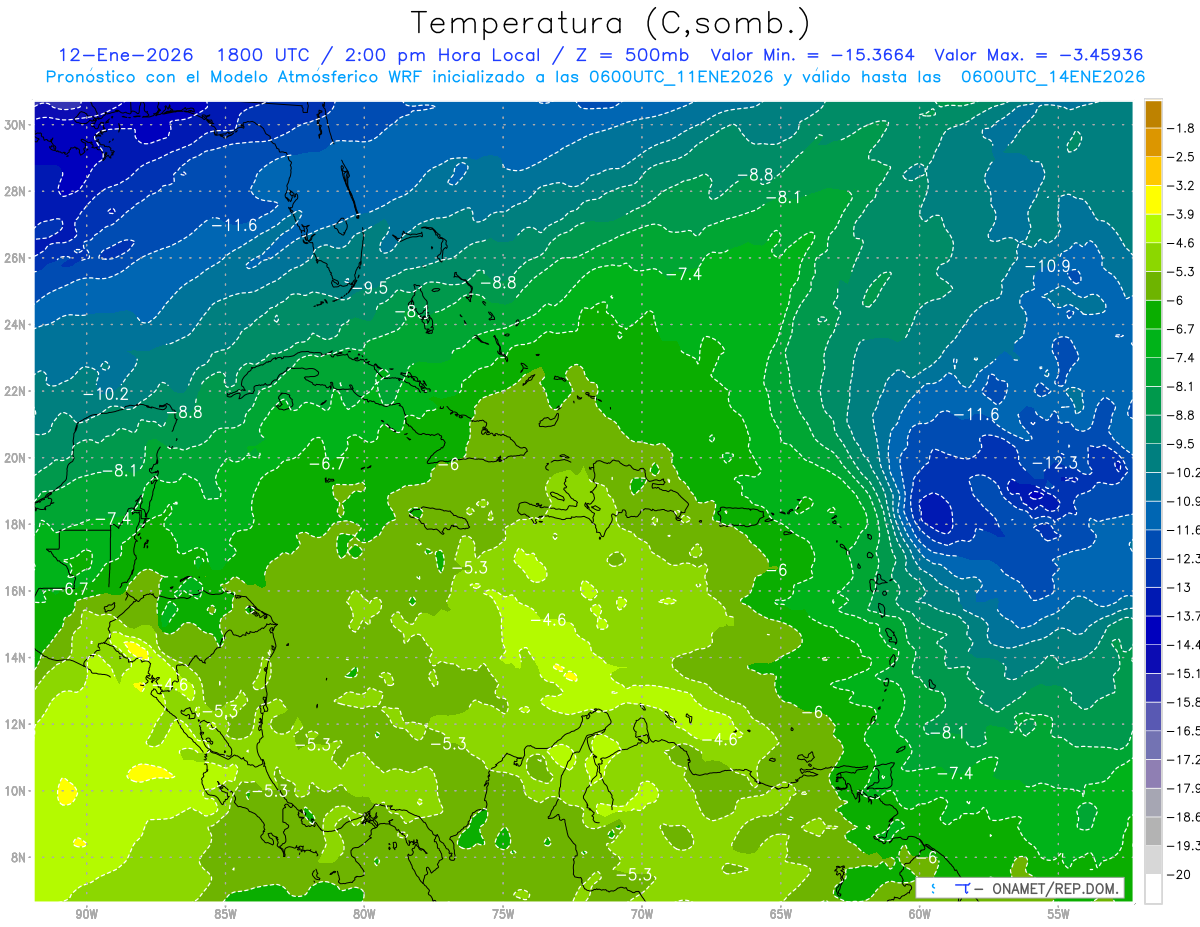The height and width of the screenshot is (927, 1200).
Task: Click the 30N latitude axis label
Action: (x=15, y=124)
